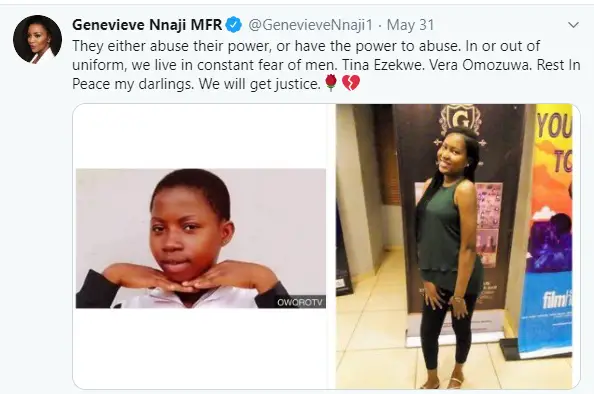The image size is (594, 394).
Task: Open the left photo with OWOROTV watermark
Action: (201, 238)
